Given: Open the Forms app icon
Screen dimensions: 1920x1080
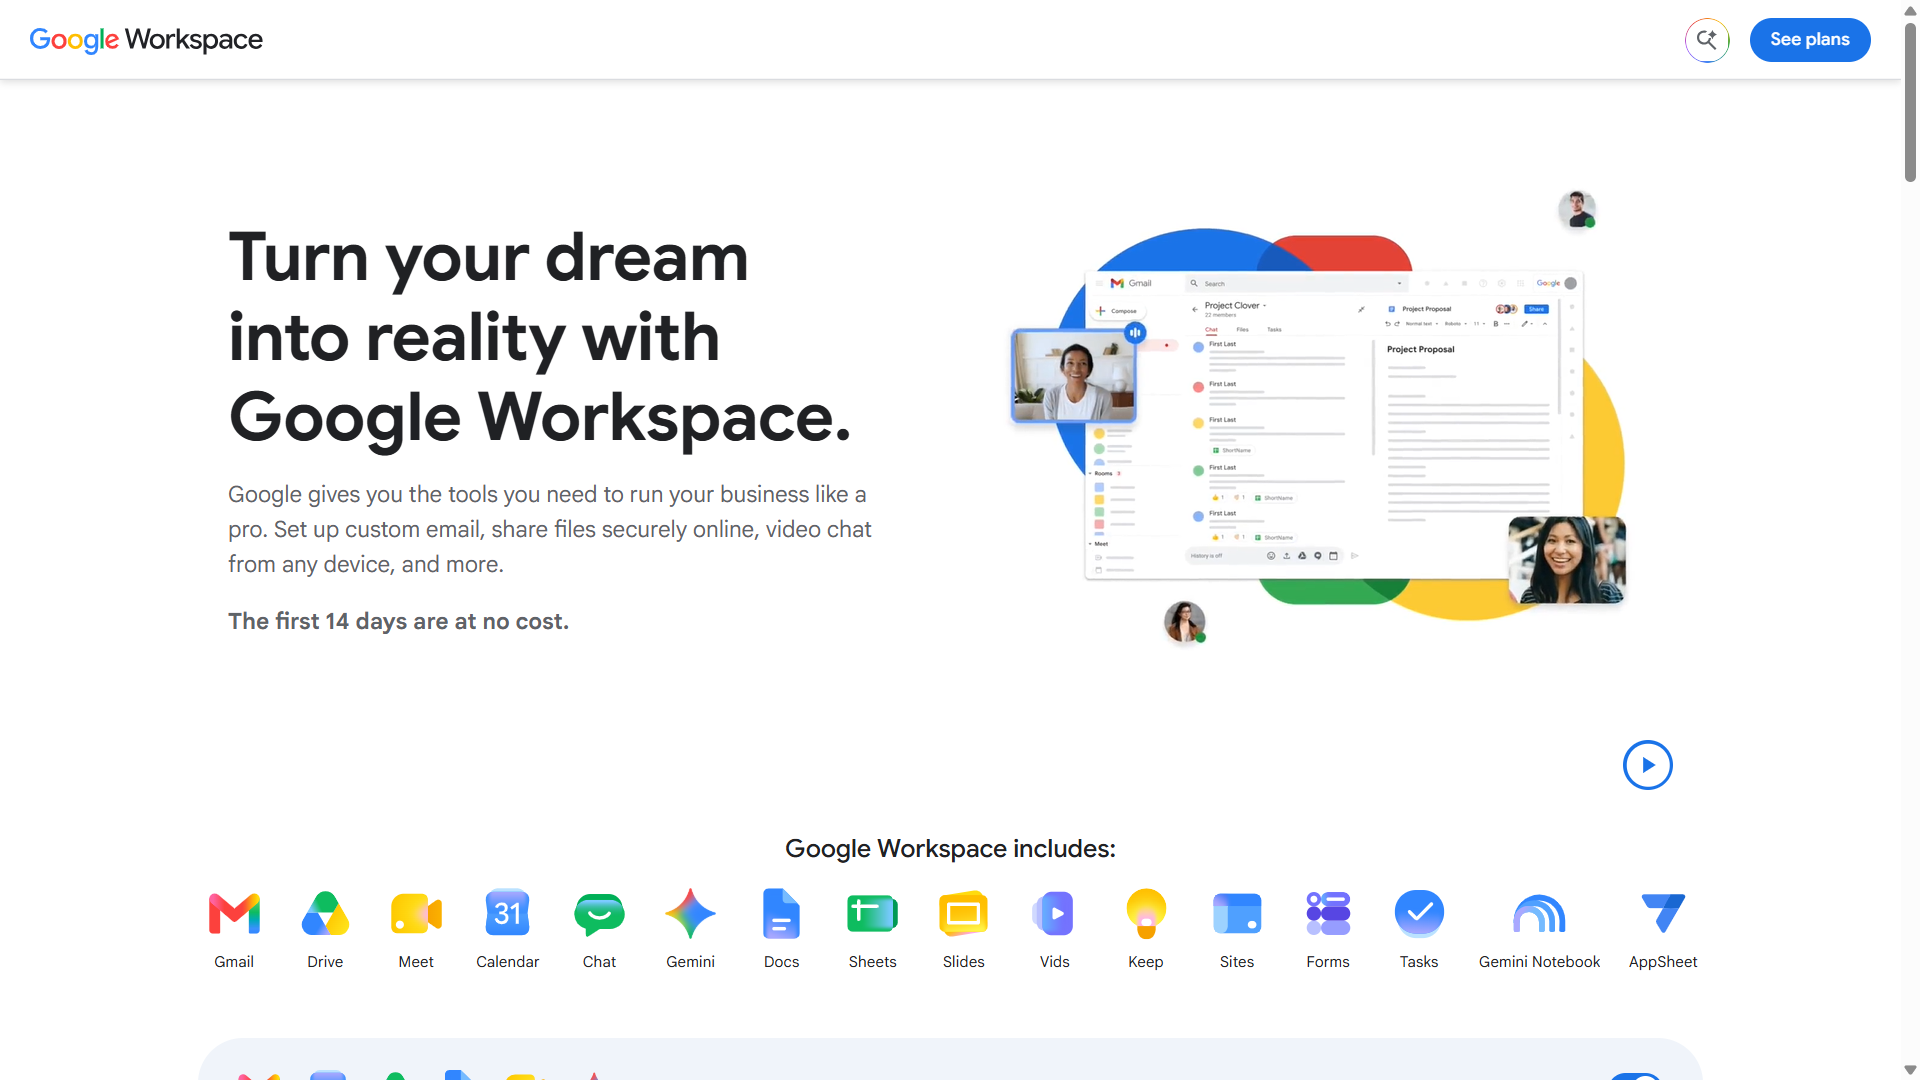Looking at the screenshot, I should click(x=1328, y=913).
